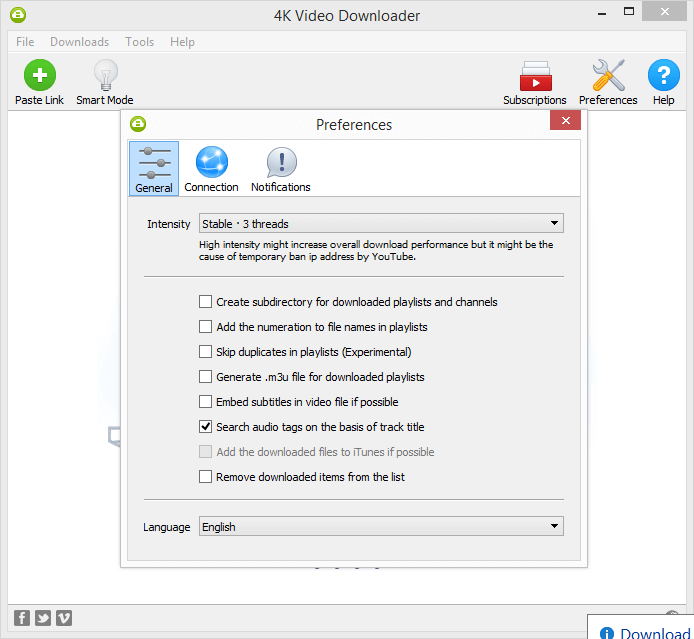The width and height of the screenshot is (694, 639).
Task: Open the Downloads menu
Action: pos(80,42)
